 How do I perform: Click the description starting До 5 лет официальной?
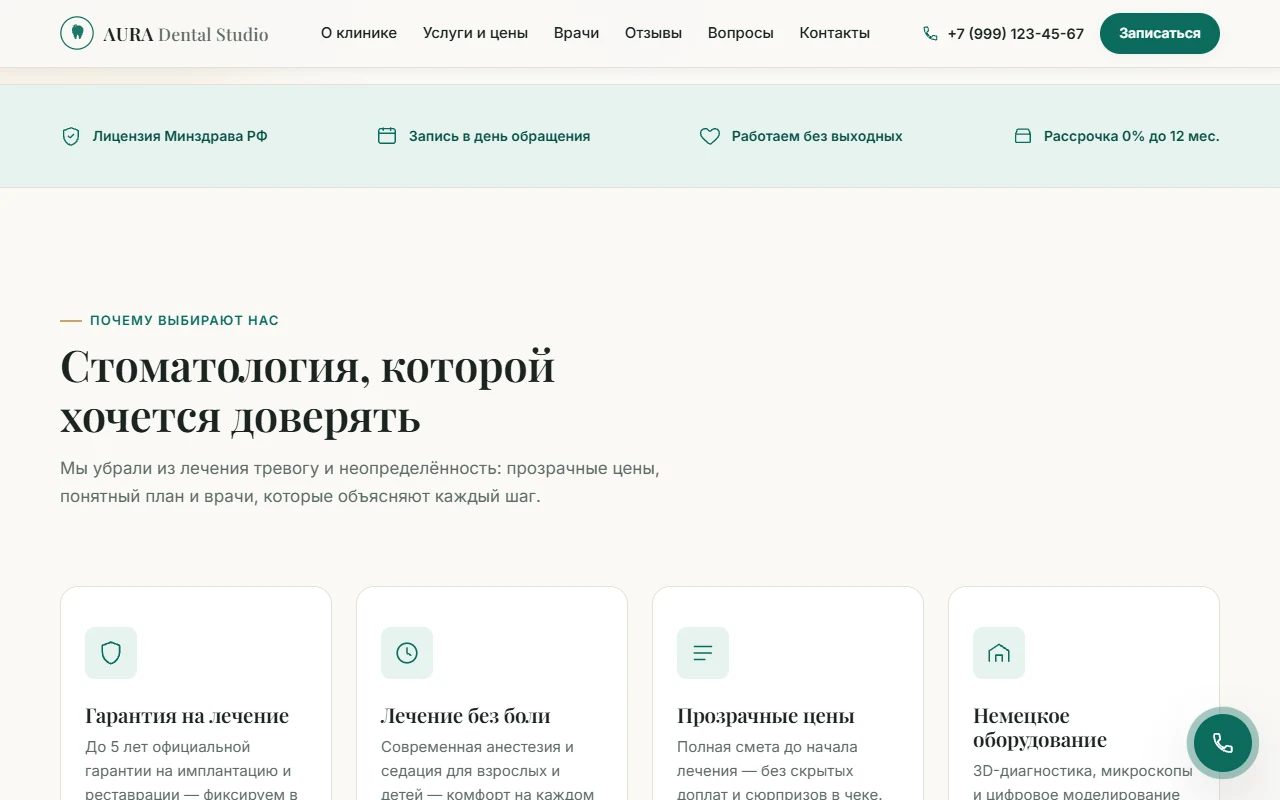(x=191, y=771)
